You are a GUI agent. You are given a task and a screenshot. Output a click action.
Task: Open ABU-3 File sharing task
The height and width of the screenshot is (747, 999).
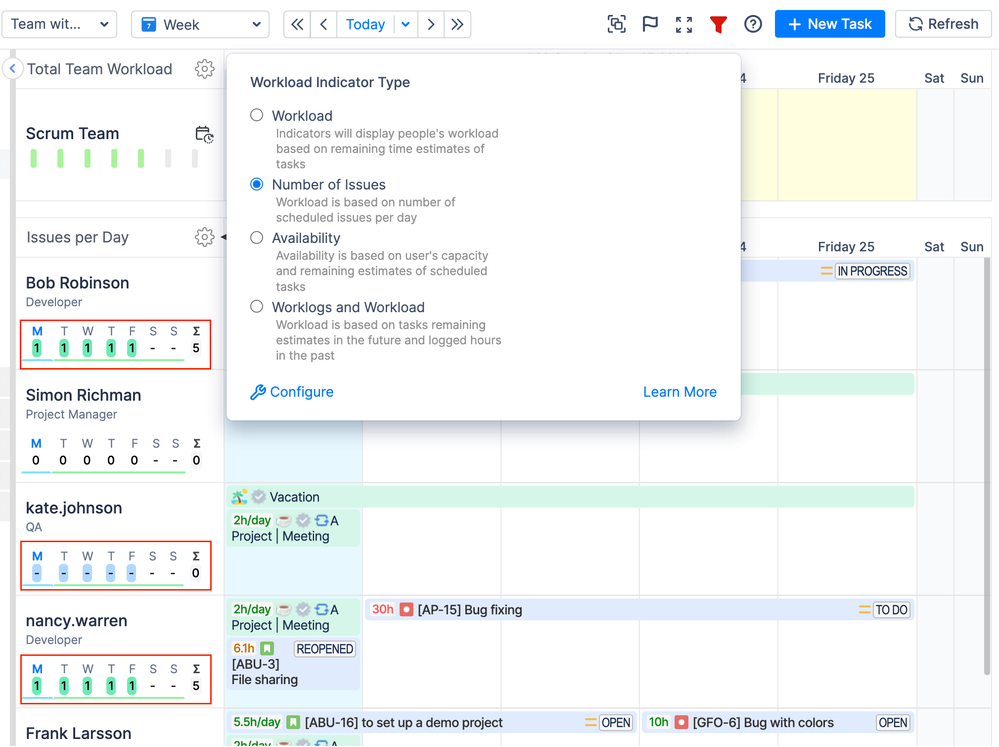click(294, 664)
